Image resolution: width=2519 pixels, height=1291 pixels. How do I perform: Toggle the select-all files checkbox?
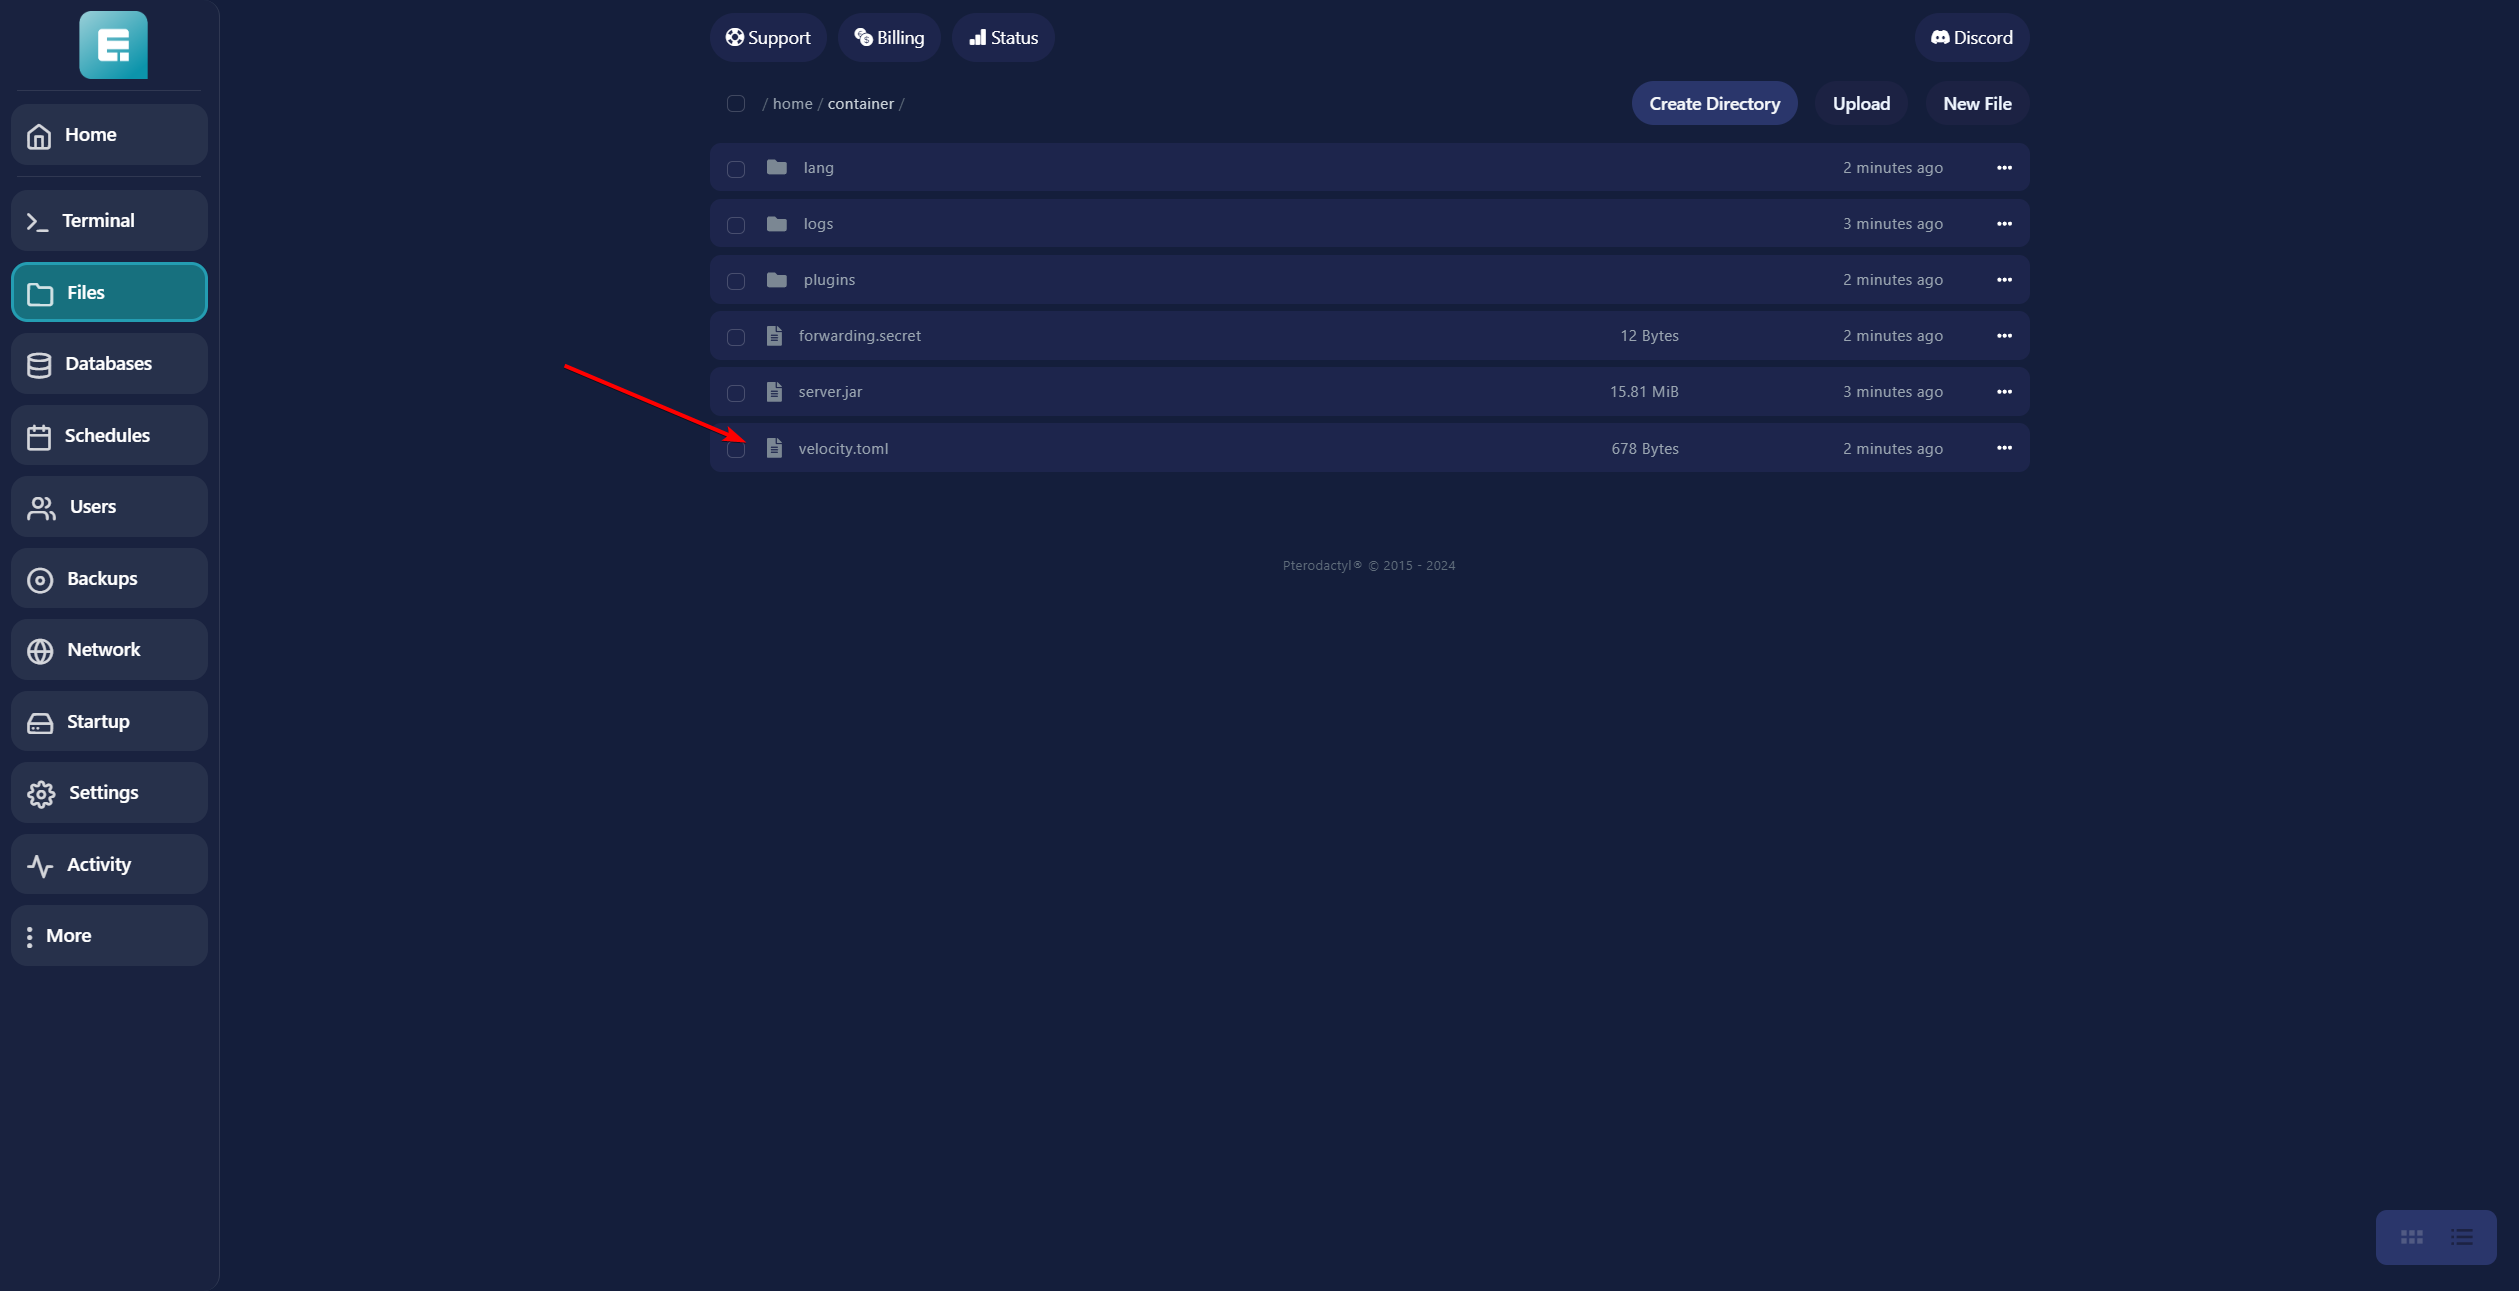coord(736,104)
